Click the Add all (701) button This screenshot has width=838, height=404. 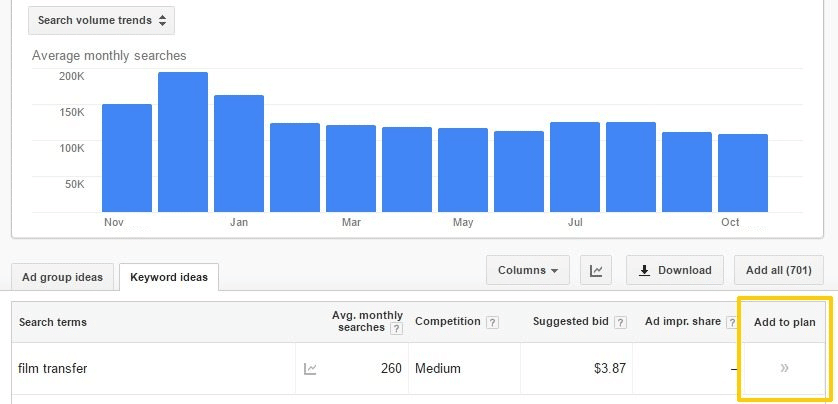tap(778, 270)
